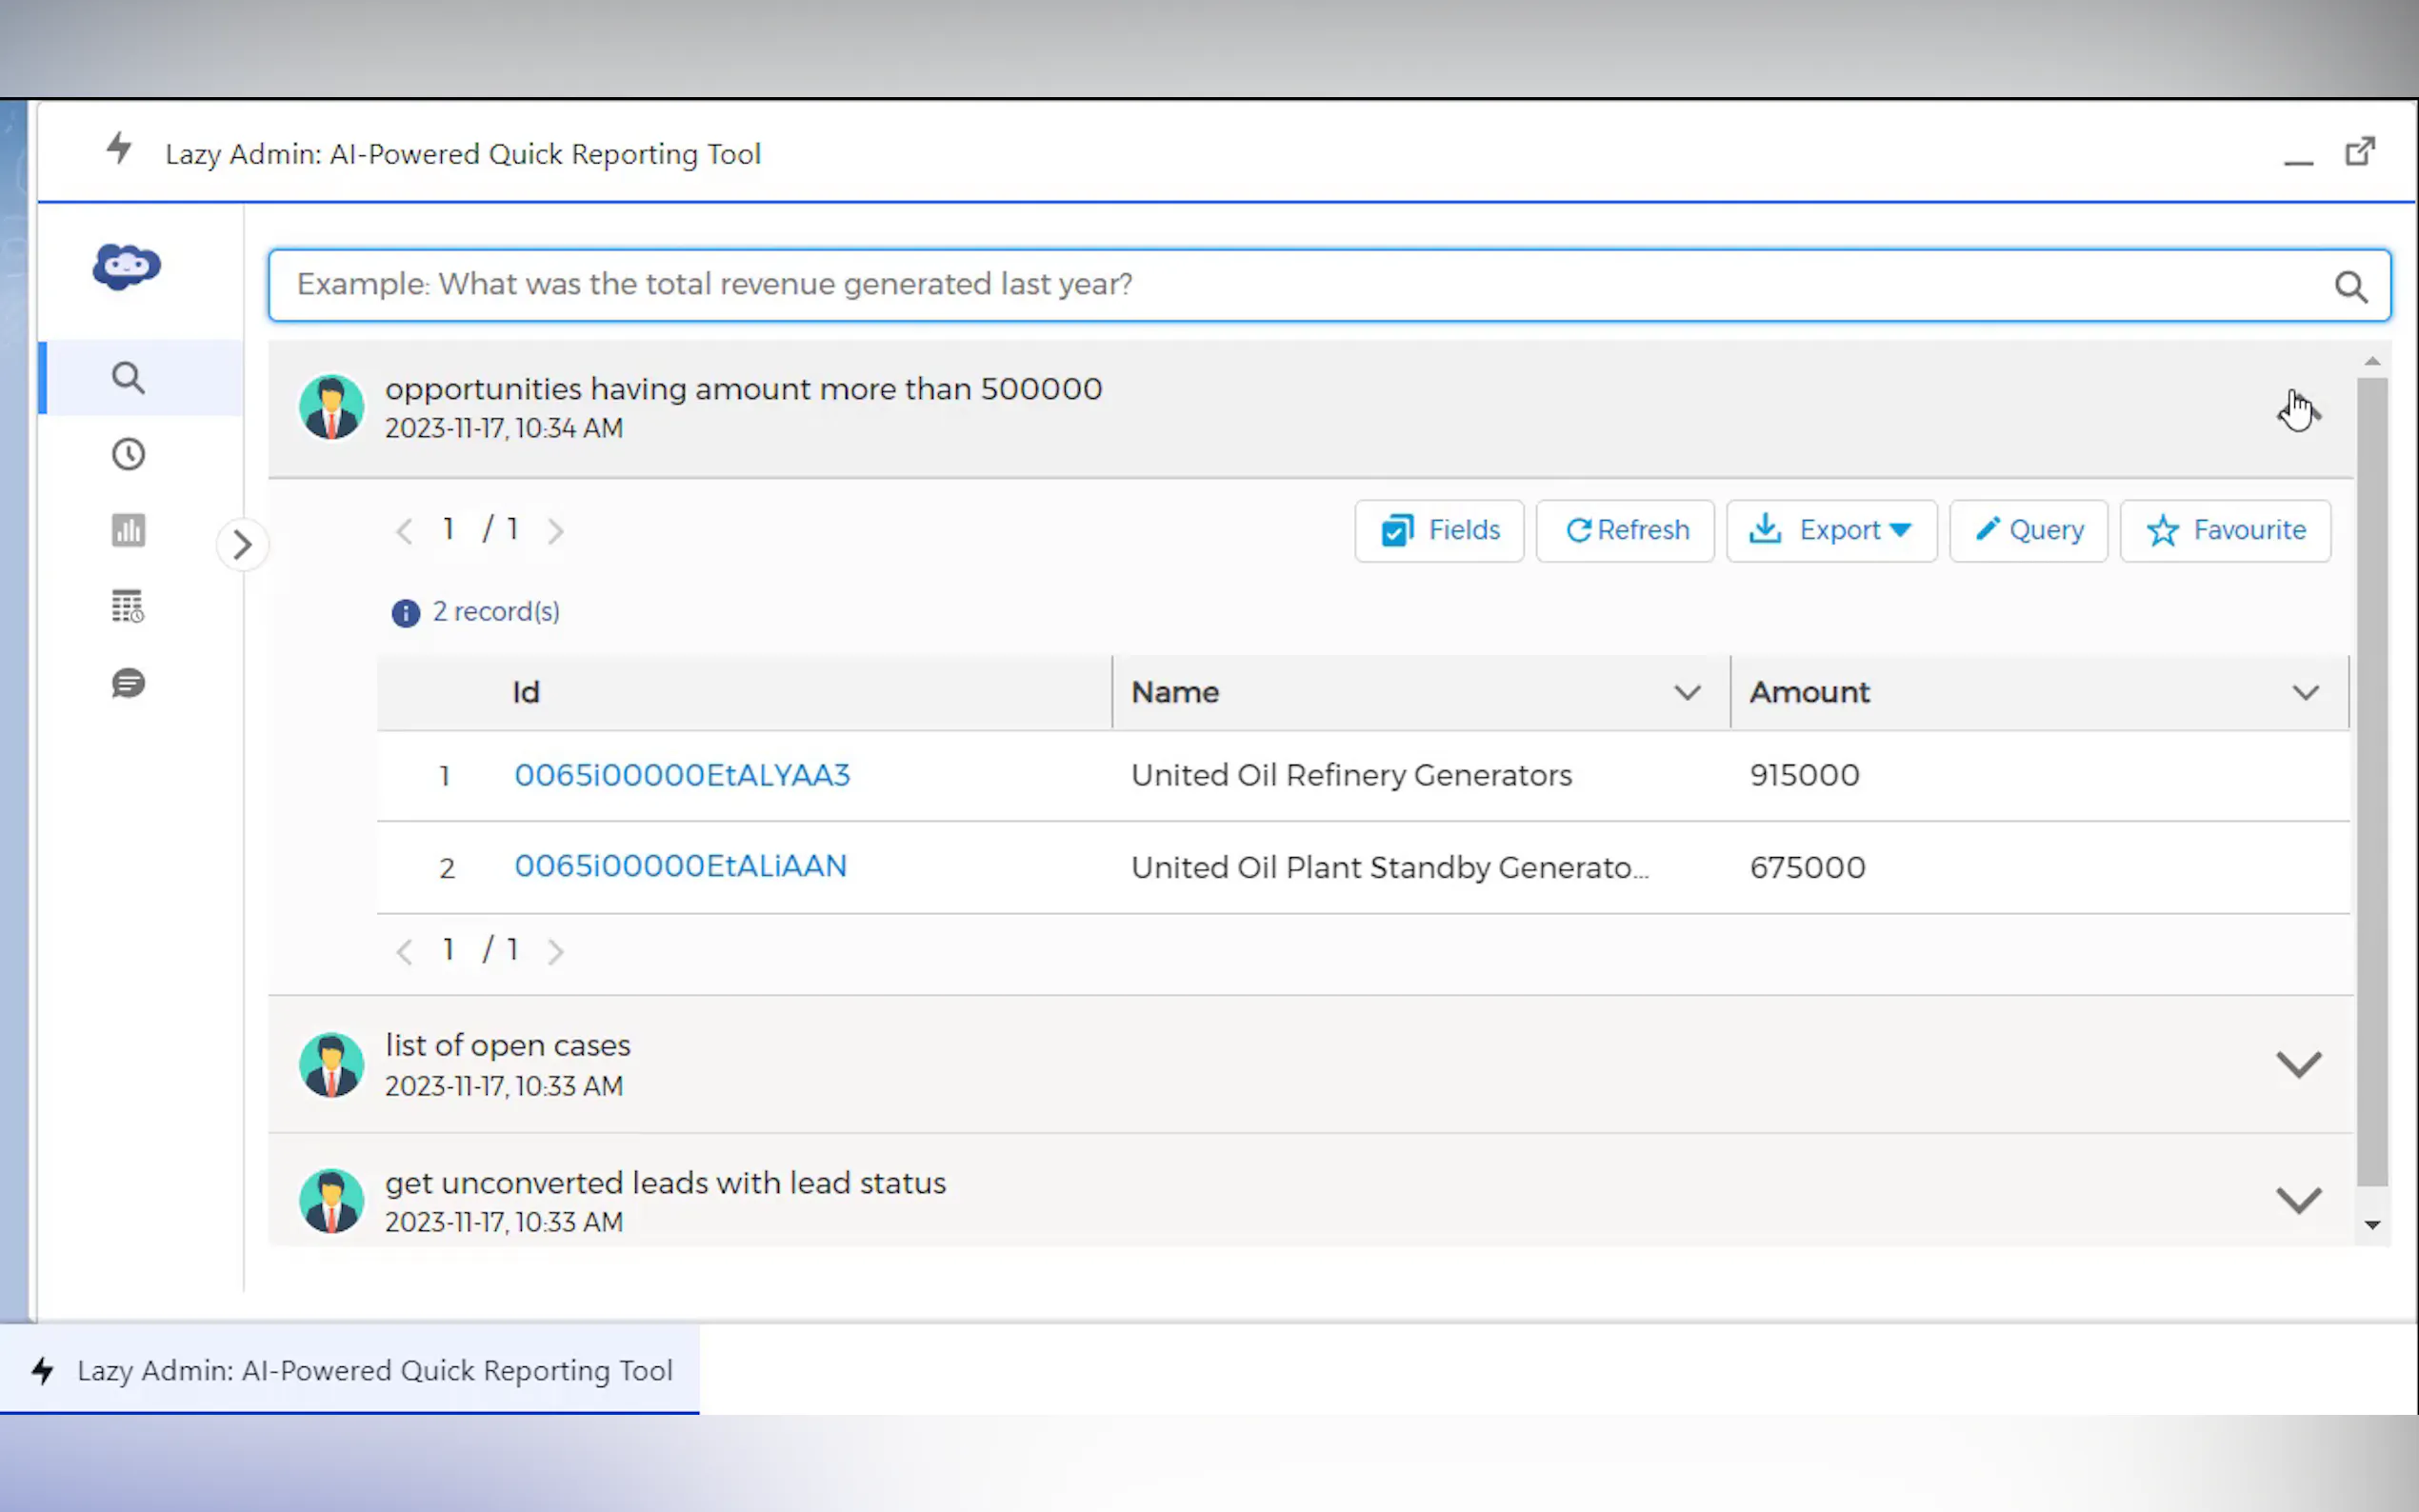Click the magnifier icon in search box

click(2350, 287)
